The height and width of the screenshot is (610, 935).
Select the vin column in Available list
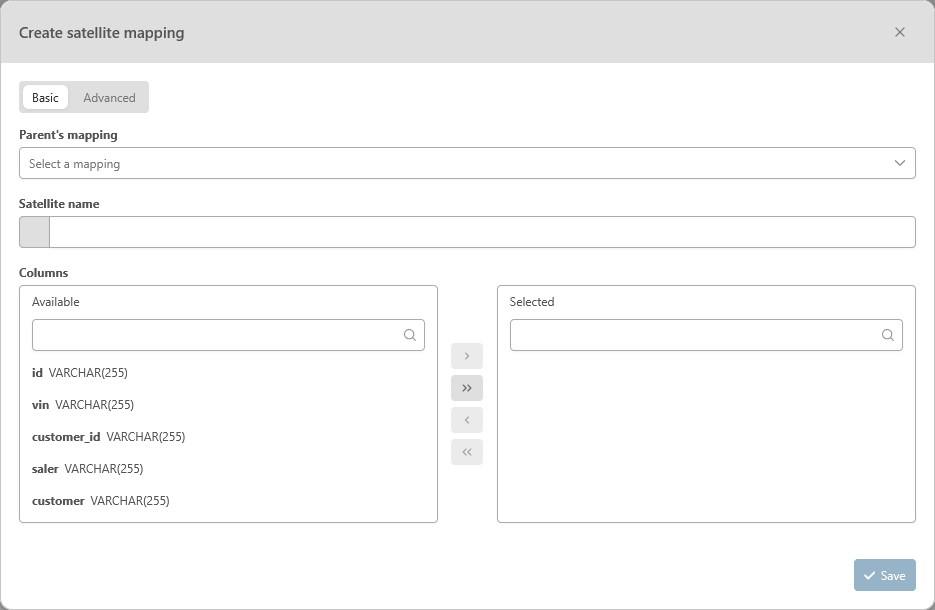click(x=83, y=405)
